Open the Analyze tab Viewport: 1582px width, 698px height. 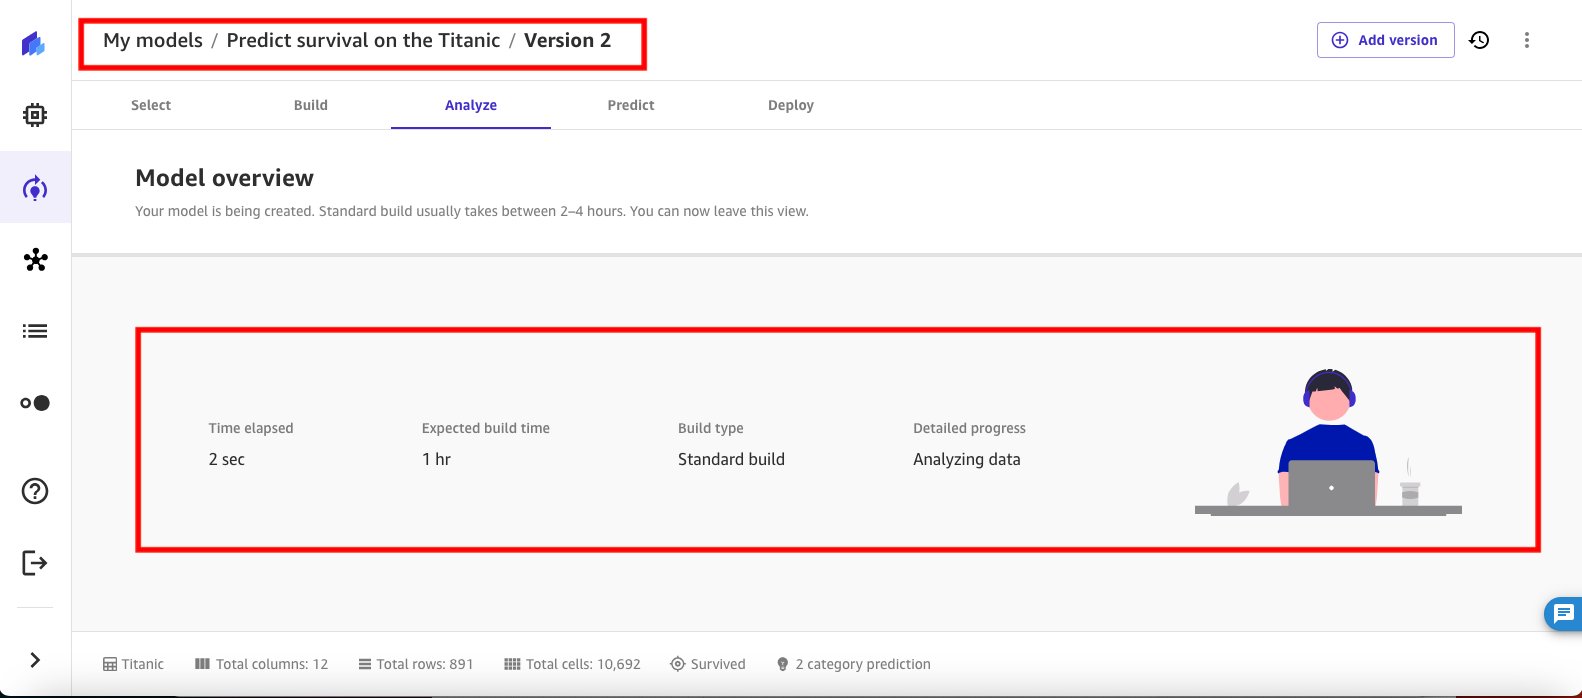click(471, 105)
